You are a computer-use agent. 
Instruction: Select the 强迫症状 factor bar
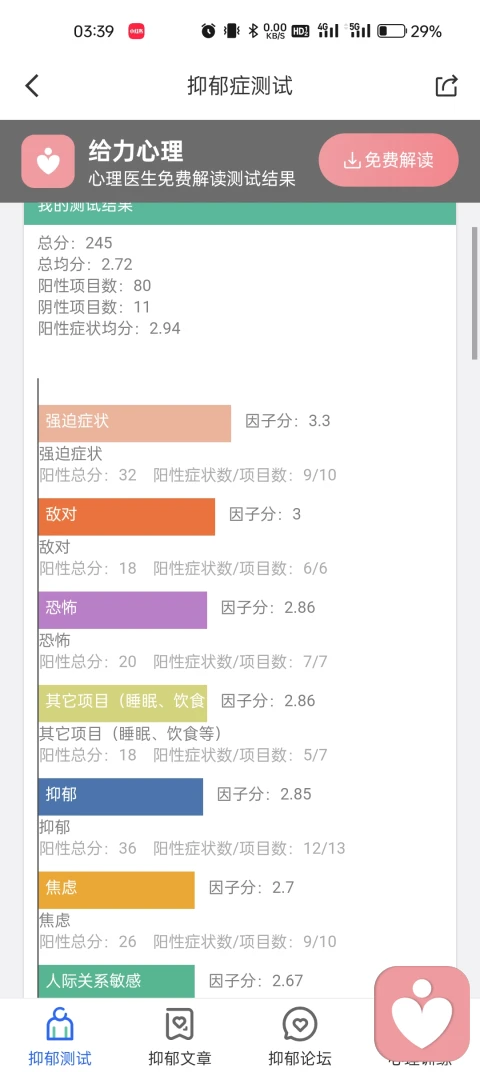coord(135,423)
